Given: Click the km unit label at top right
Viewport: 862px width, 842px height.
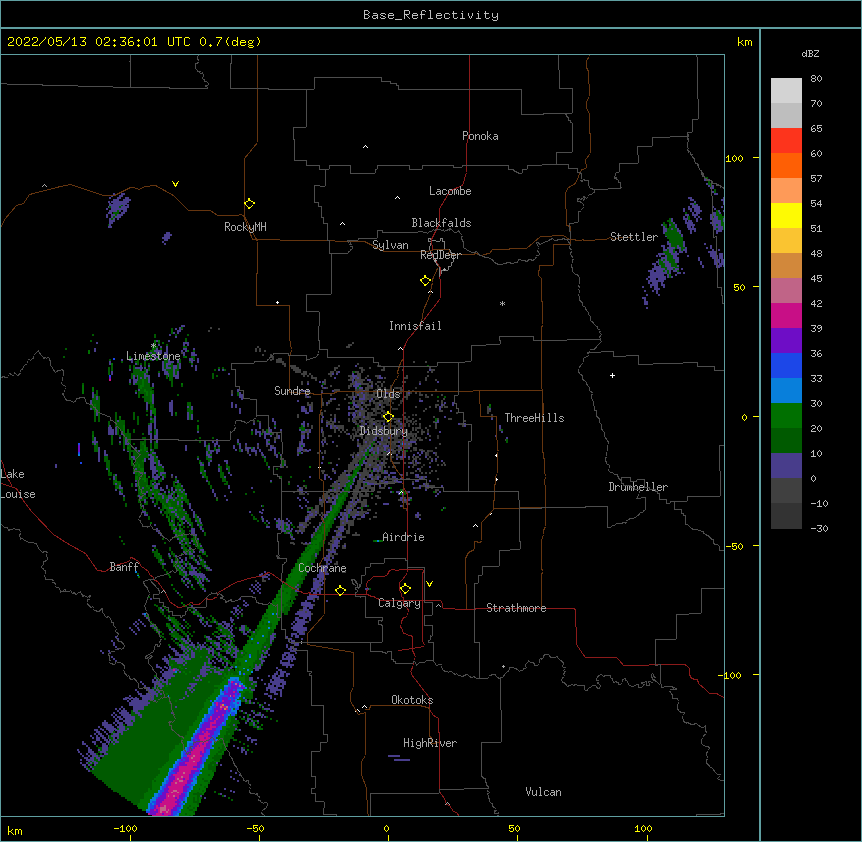Looking at the screenshot, I should click(x=744, y=42).
